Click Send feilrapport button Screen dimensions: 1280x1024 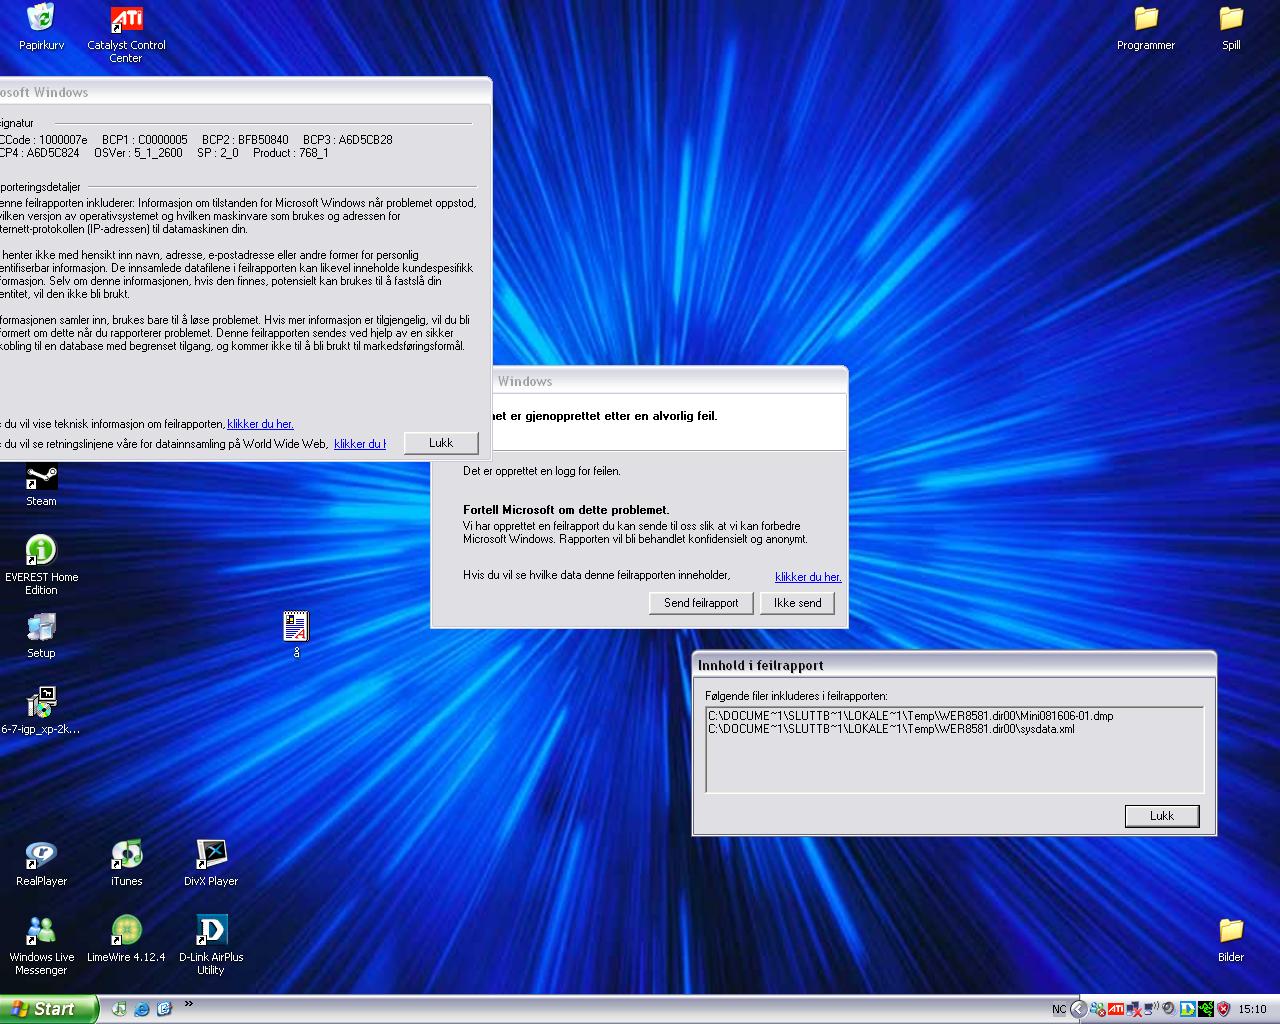[701, 603]
